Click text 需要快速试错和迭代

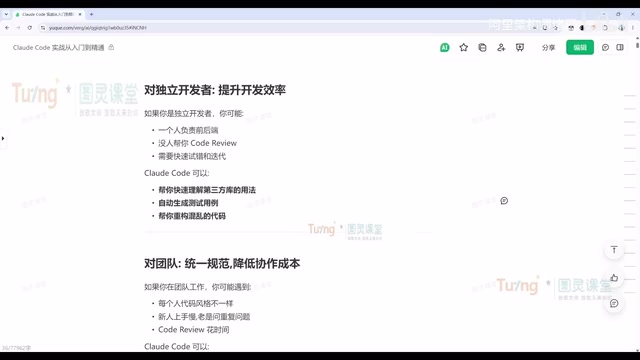tap(192, 156)
